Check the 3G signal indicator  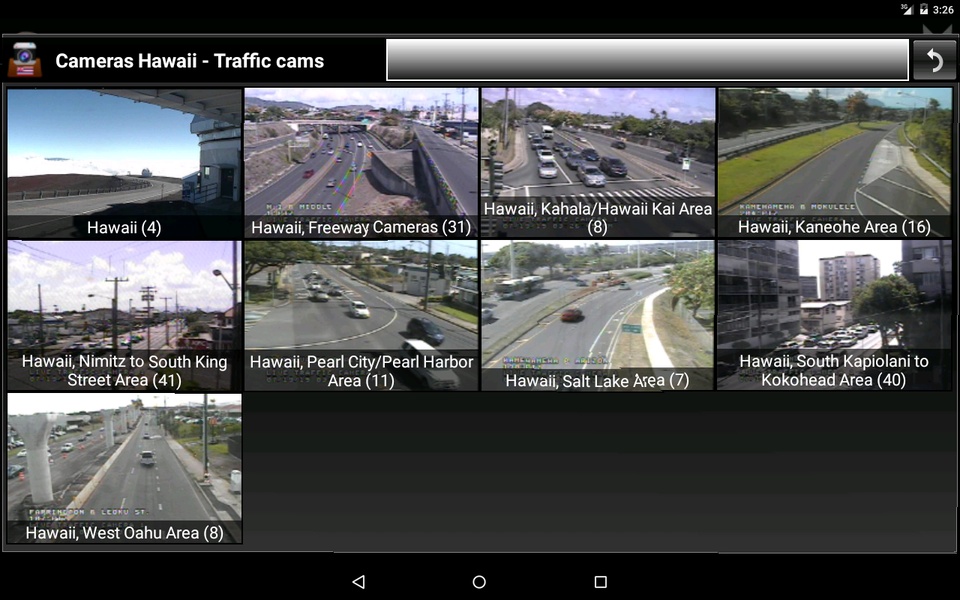907,9
